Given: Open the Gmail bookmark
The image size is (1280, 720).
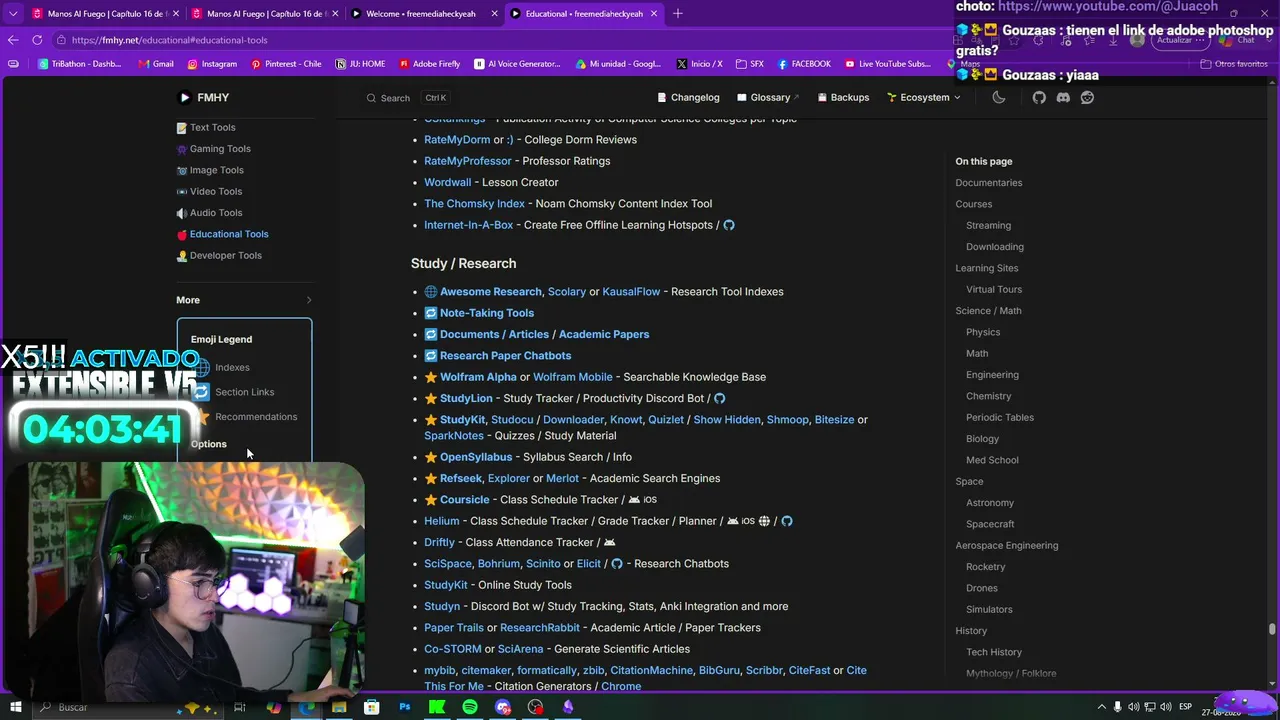Looking at the screenshot, I should pos(156,64).
